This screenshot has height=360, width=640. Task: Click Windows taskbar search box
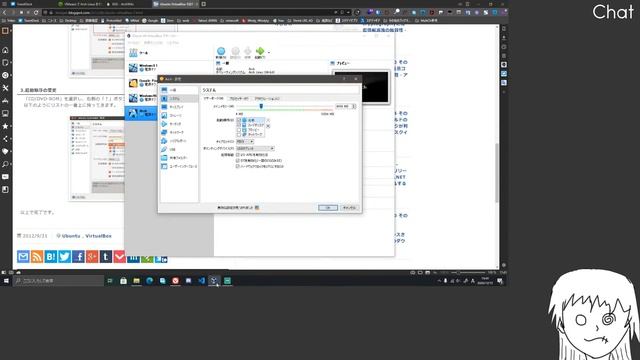[x=58, y=281]
